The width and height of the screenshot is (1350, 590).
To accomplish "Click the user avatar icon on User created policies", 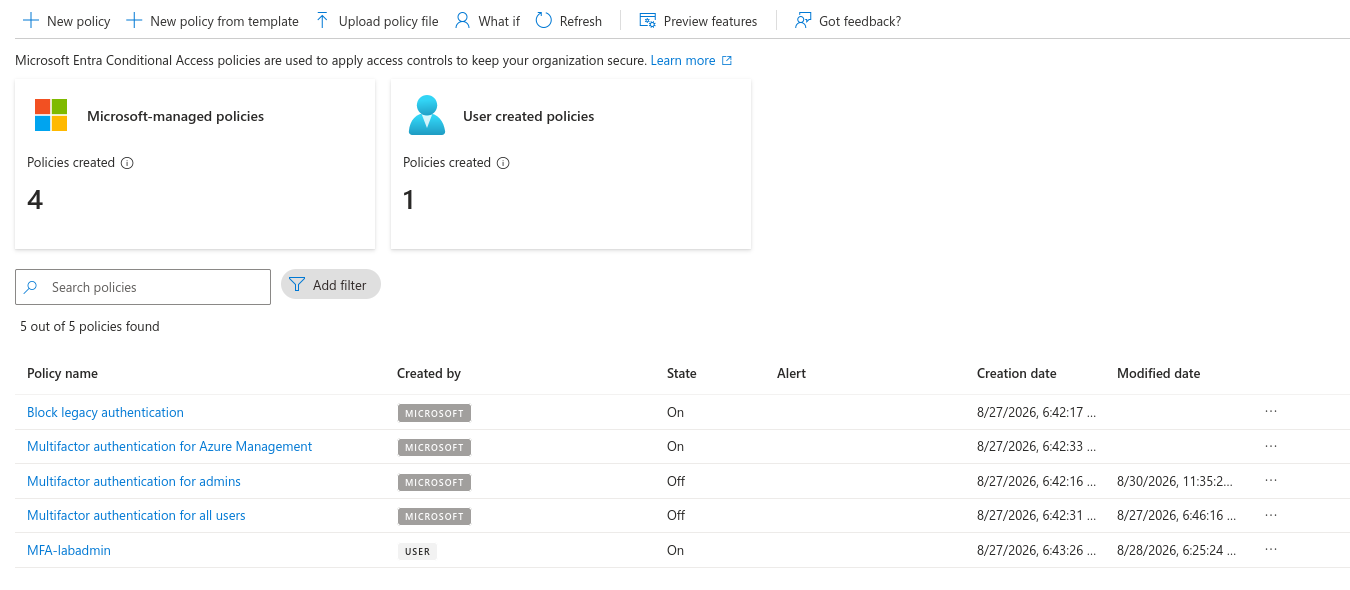I will [427, 115].
